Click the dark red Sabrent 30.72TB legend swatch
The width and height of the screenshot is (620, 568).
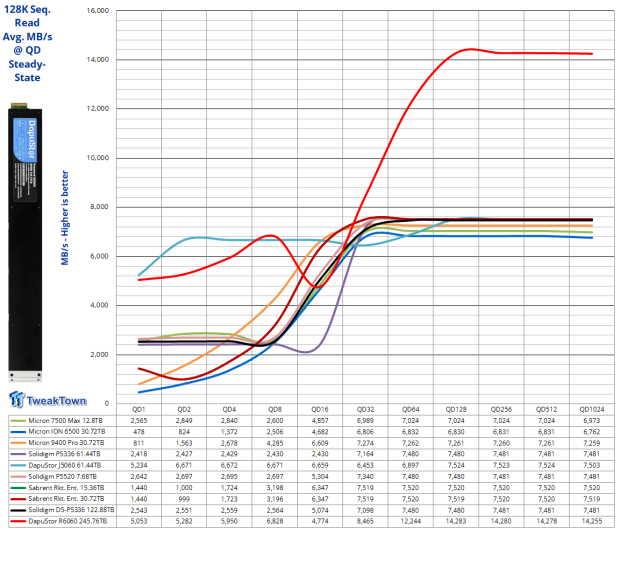click(18, 499)
